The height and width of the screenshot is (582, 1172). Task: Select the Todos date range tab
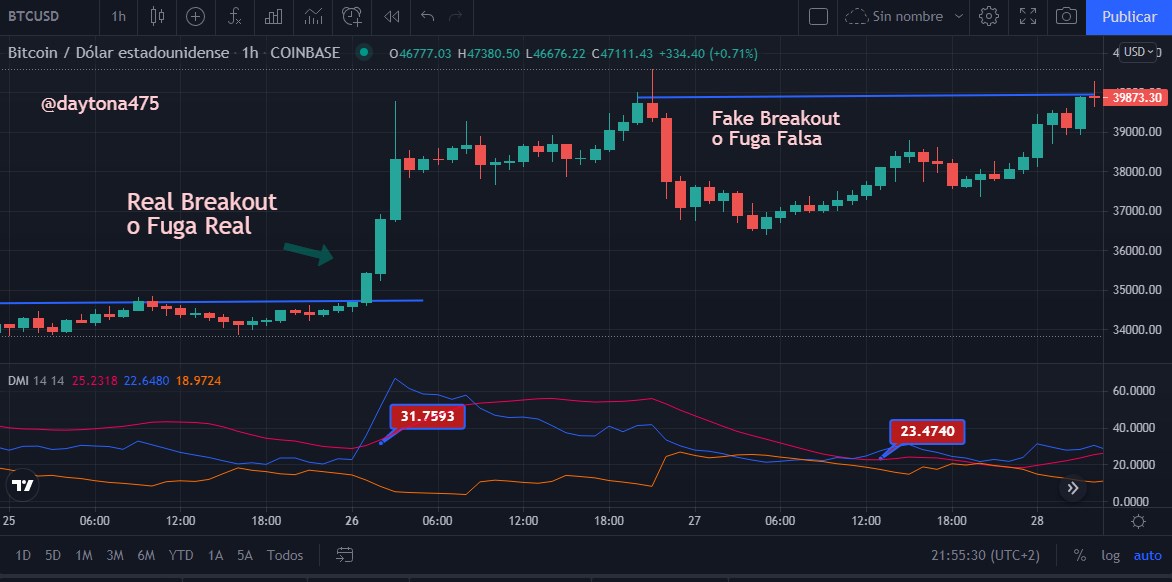[285, 555]
